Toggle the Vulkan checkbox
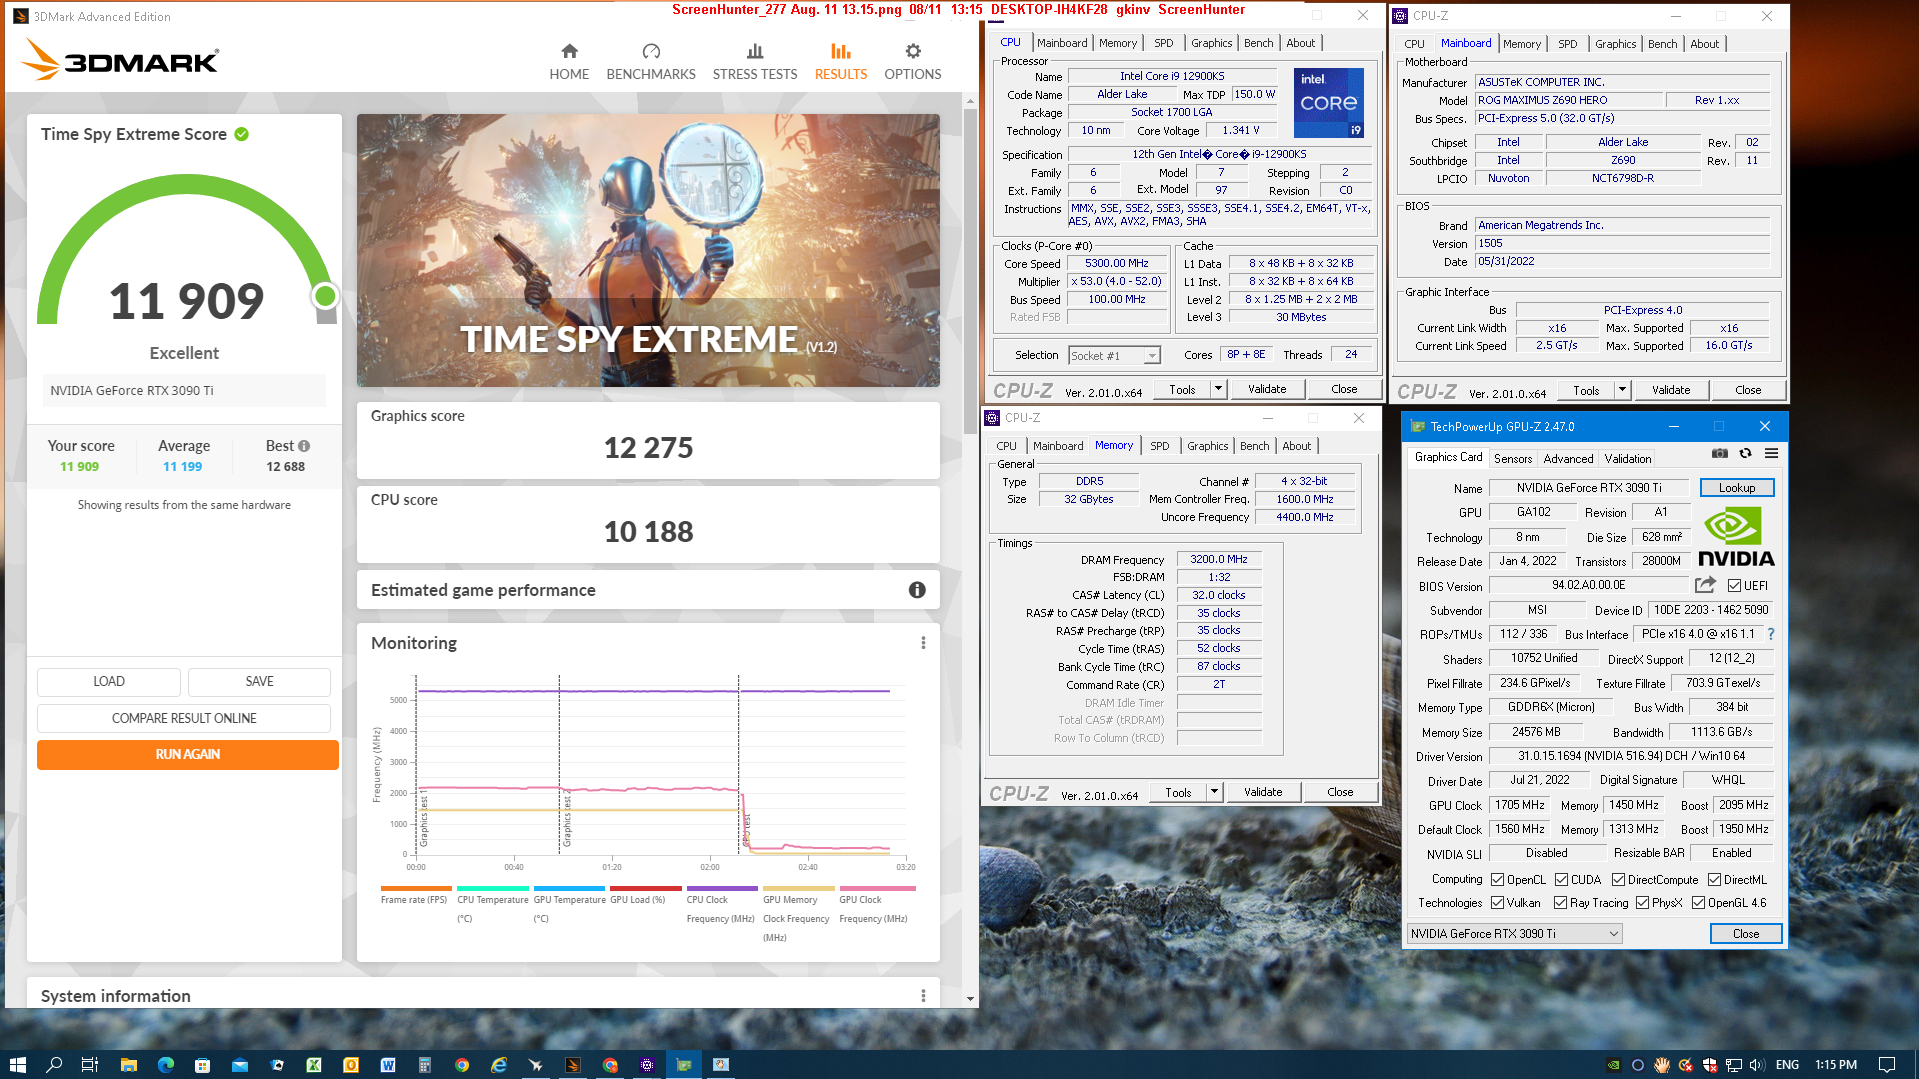This screenshot has width=1919, height=1079. point(1497,903)
